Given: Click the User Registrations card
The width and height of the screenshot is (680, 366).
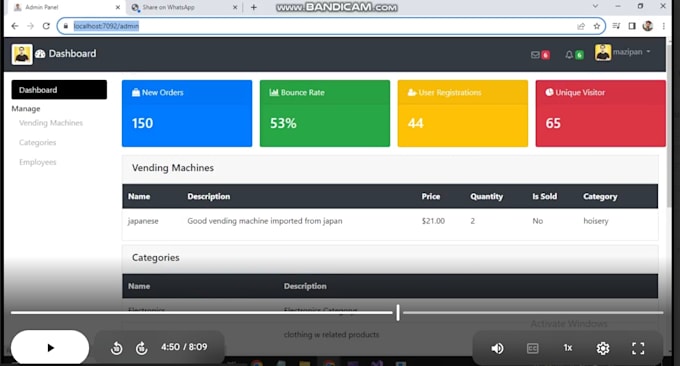Looking at the screenshot, I should click(x=463, y=113).
